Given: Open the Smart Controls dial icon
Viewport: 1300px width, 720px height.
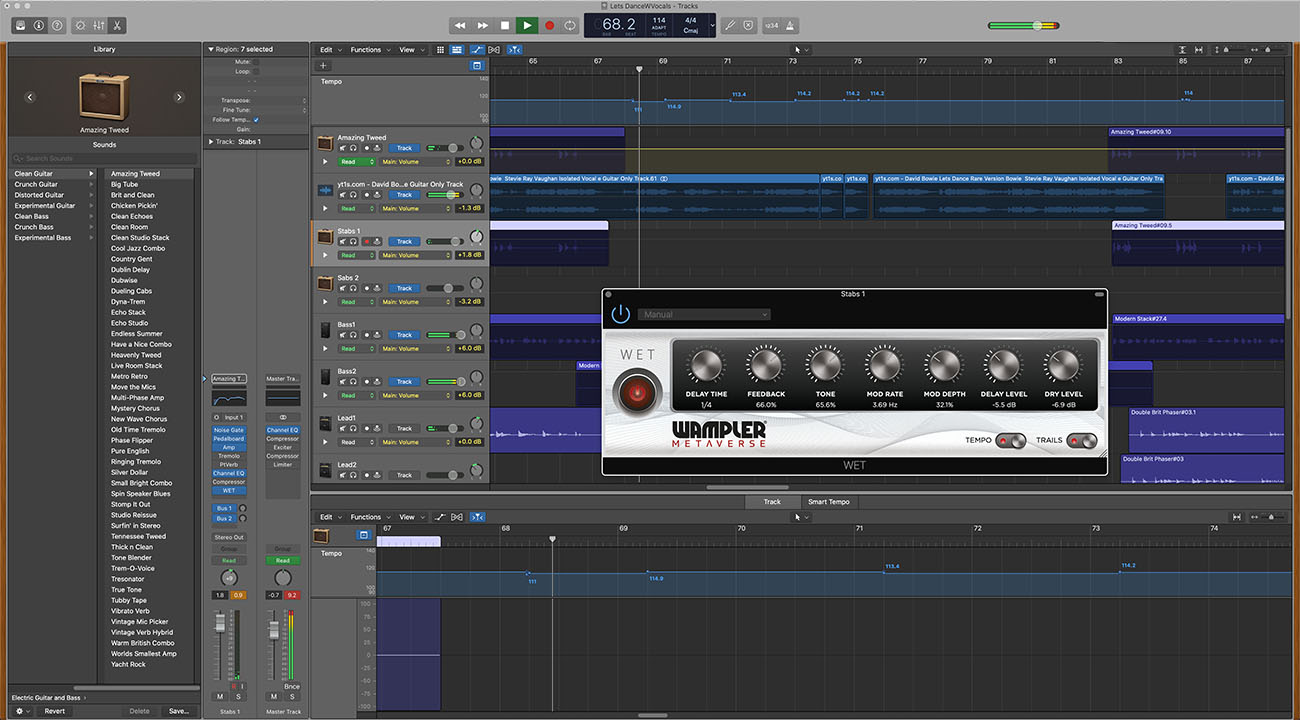Looking at the screenshot, I should pyautogui.click(x=80, y=25).
